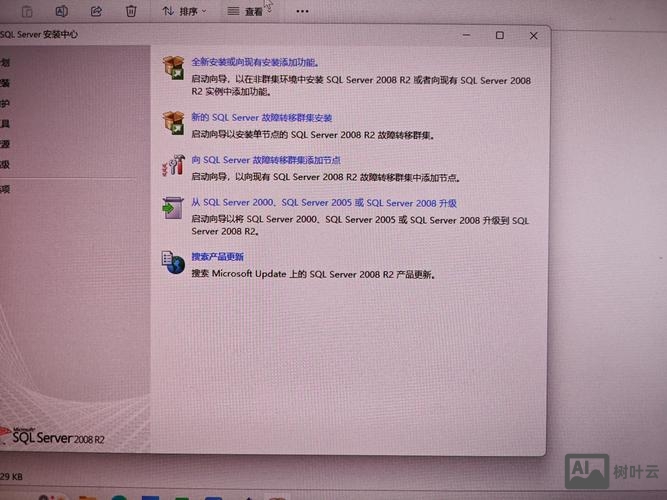The width and height of the screenshot is (667, 500).
Task: Click the box icon beside 全新安装或向现有安装添加功能
Action: tap(174, 68)
